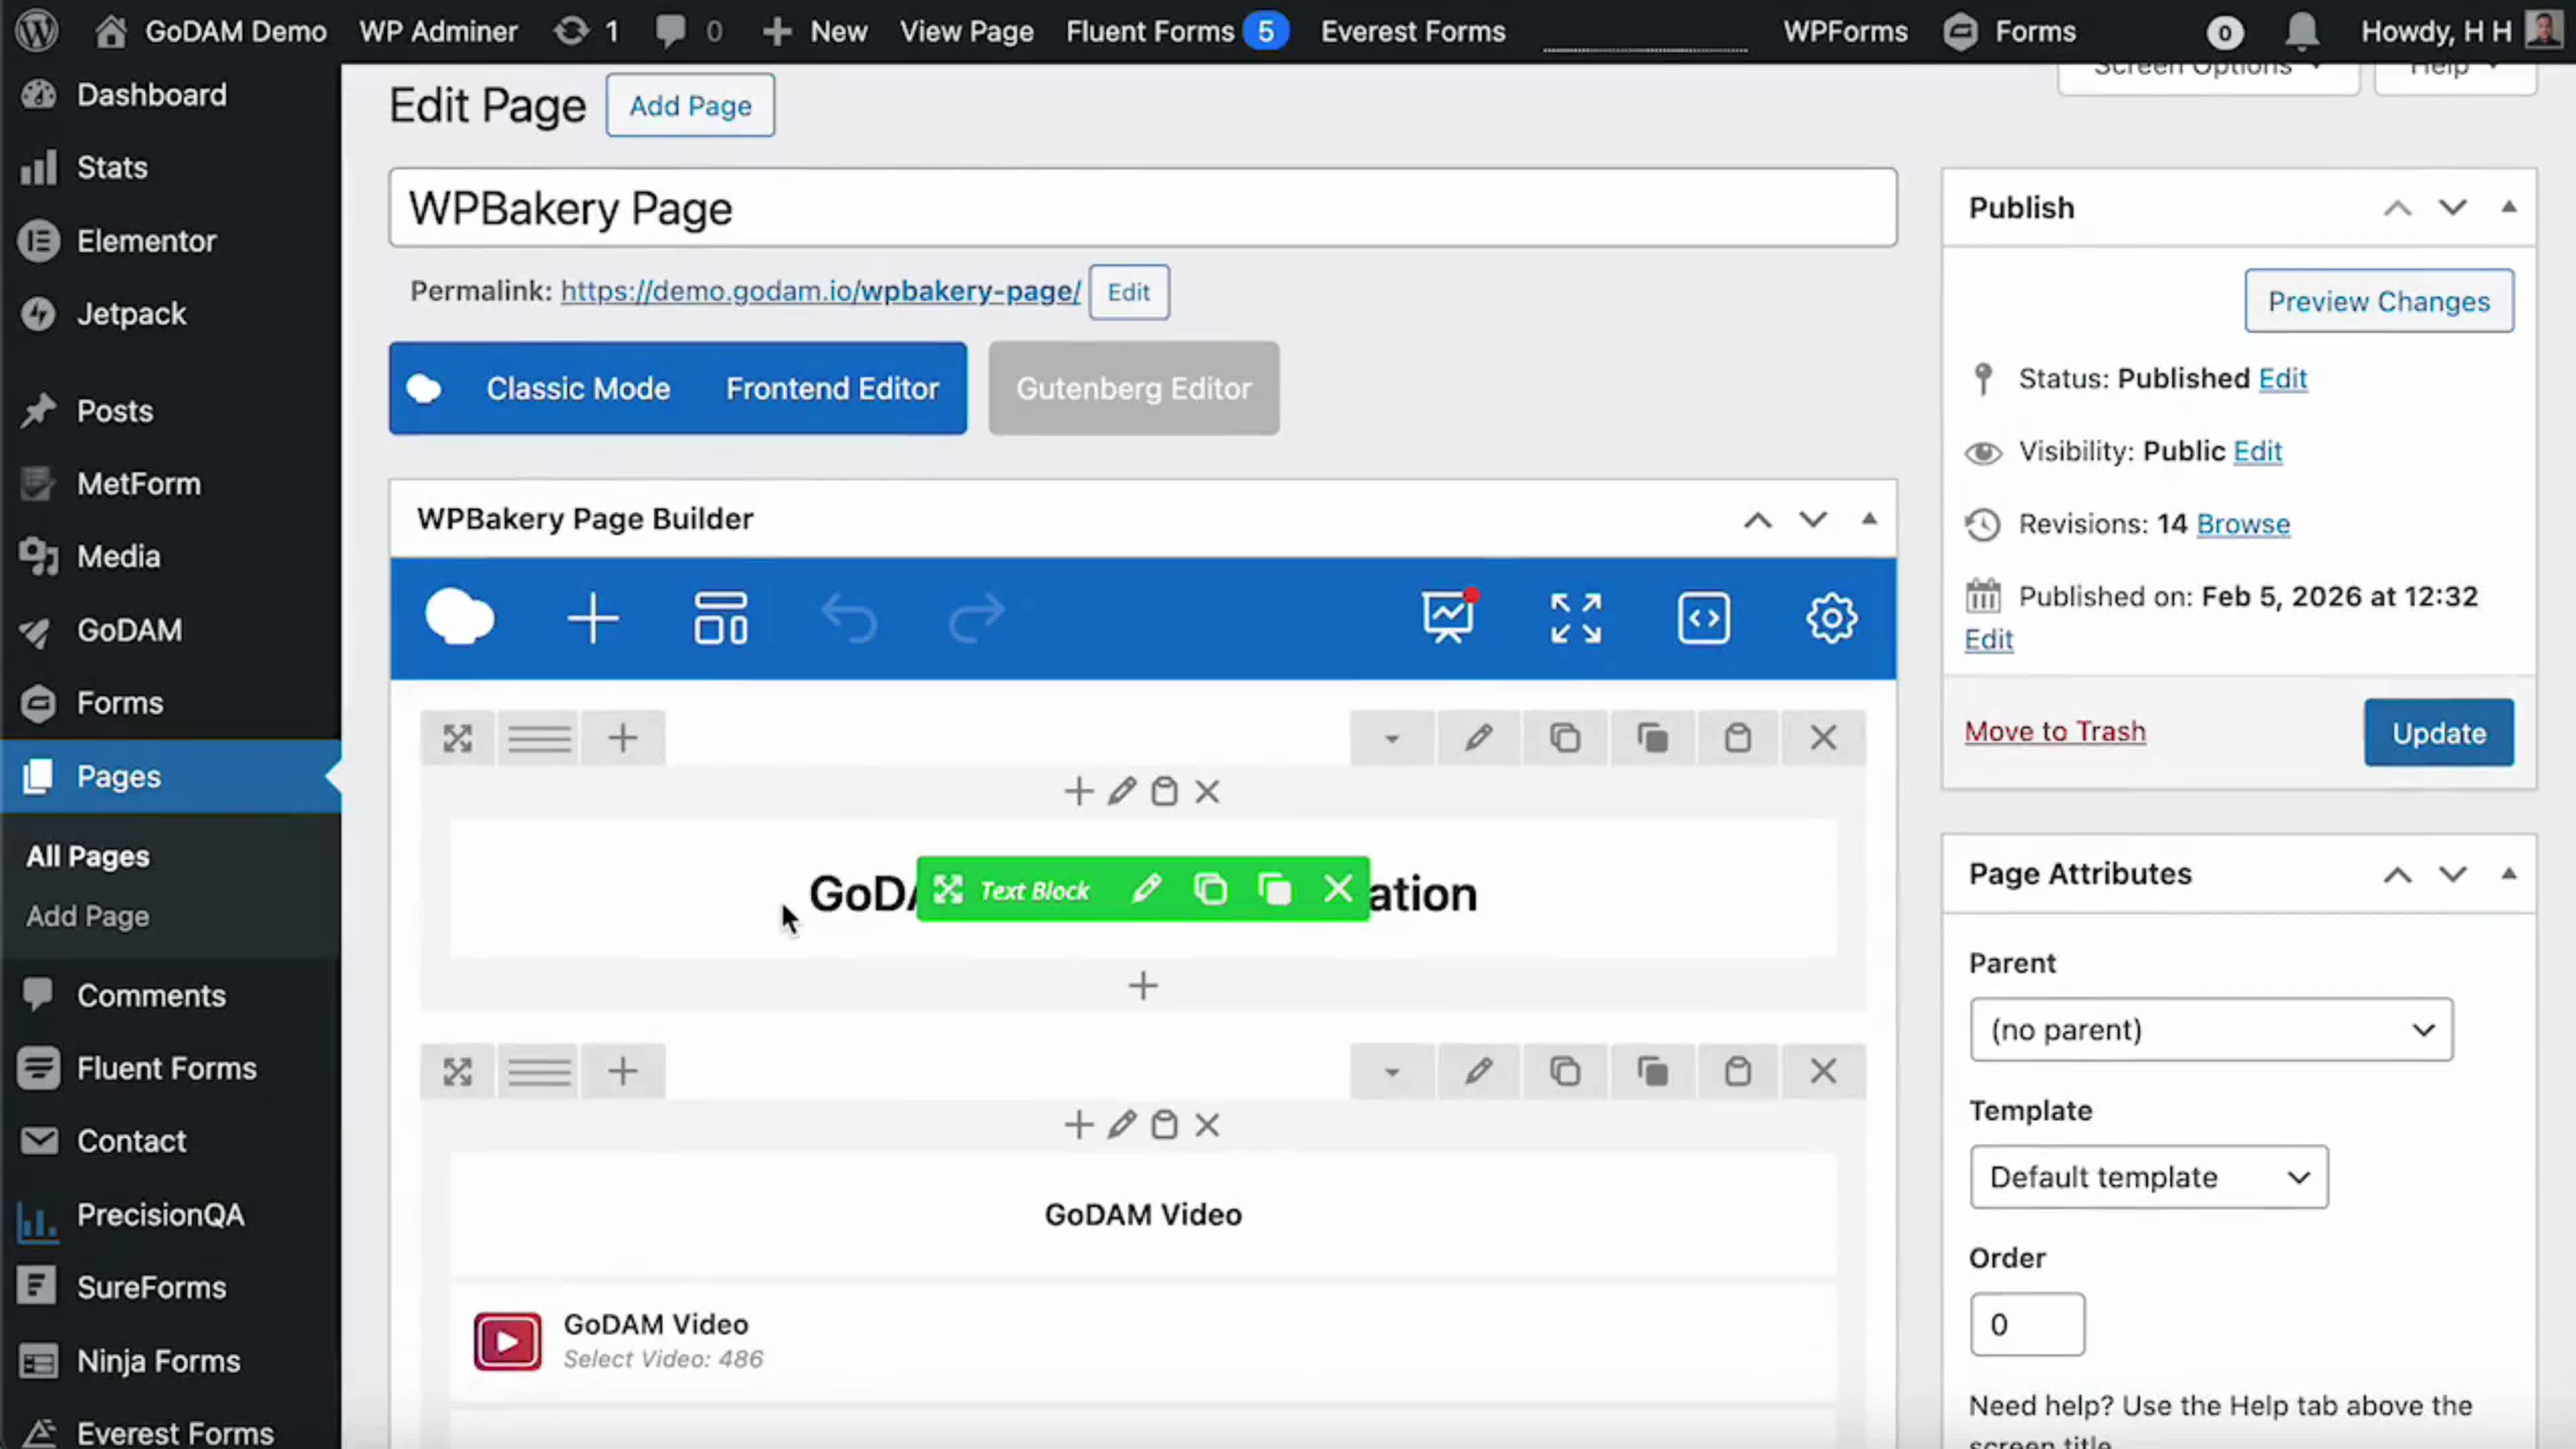2576x1449 pixels.
Task: Open the WPBakery Templates icon
Action: [x=720, y=618]
